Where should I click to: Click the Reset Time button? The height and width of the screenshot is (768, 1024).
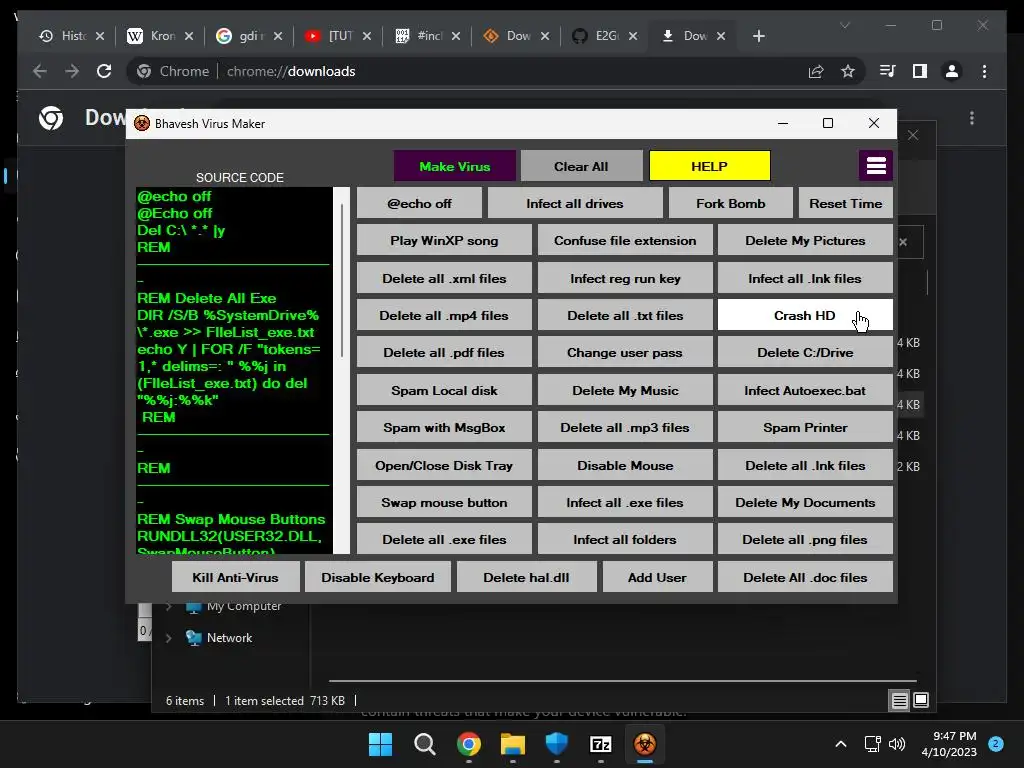click(x=845, y=203)
